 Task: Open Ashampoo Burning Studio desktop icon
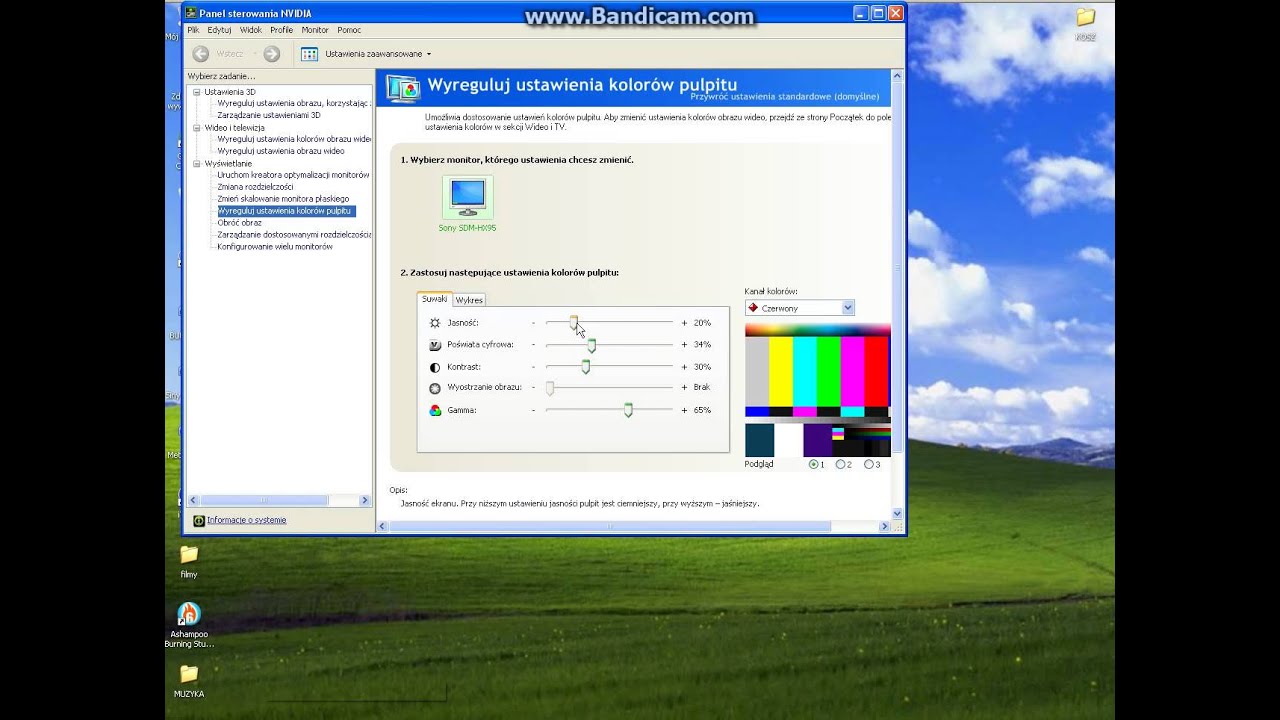pos(189,613)
